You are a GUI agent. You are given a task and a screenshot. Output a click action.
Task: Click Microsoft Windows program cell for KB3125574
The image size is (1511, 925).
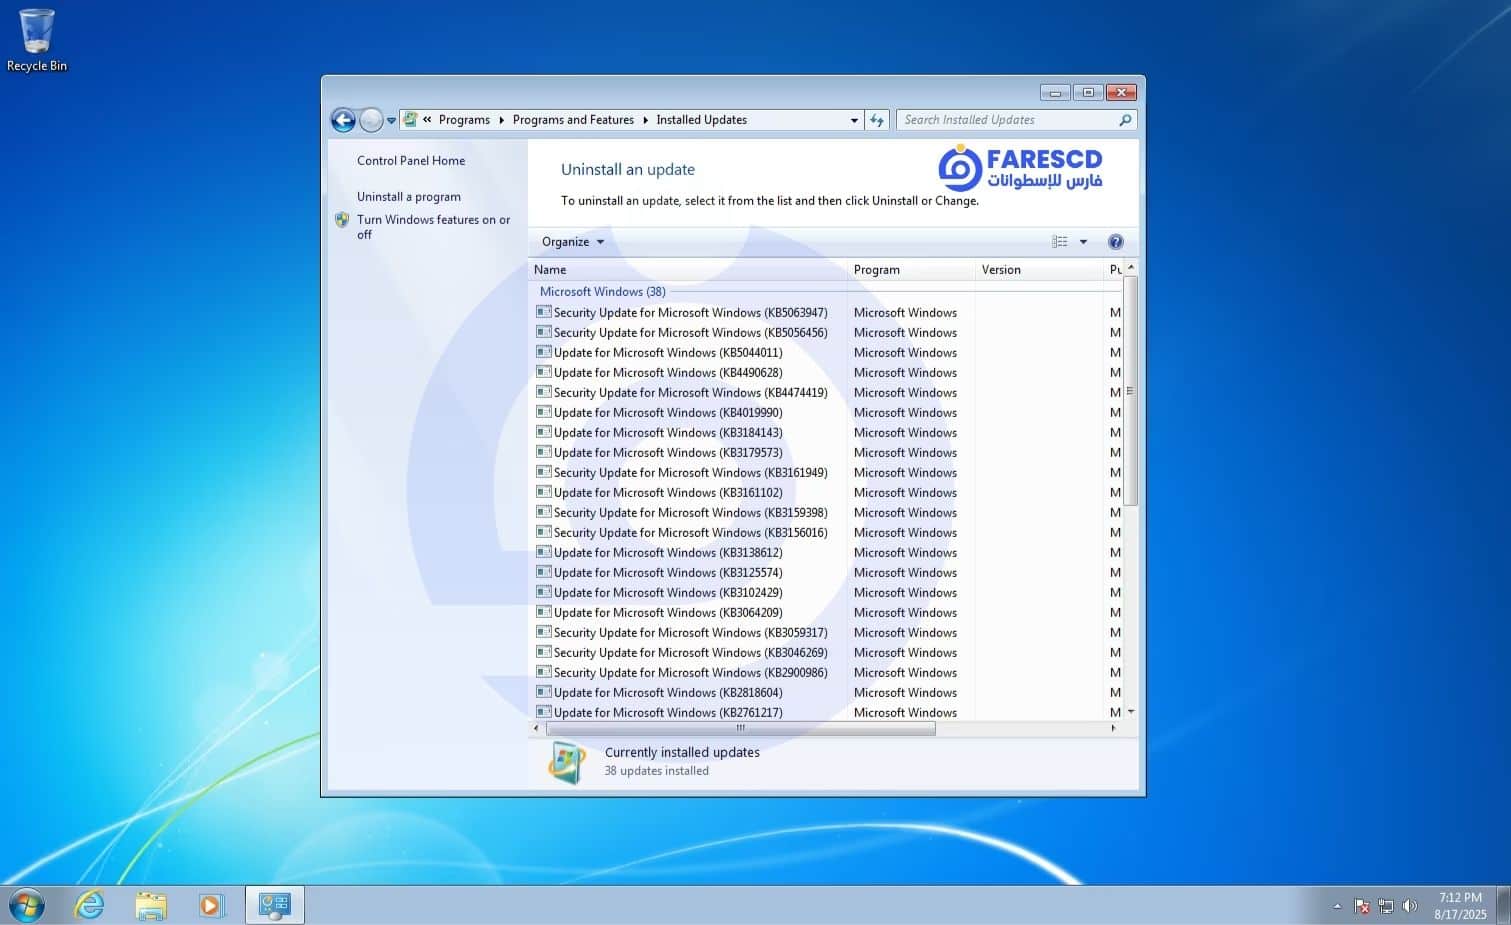click(905, 573)
